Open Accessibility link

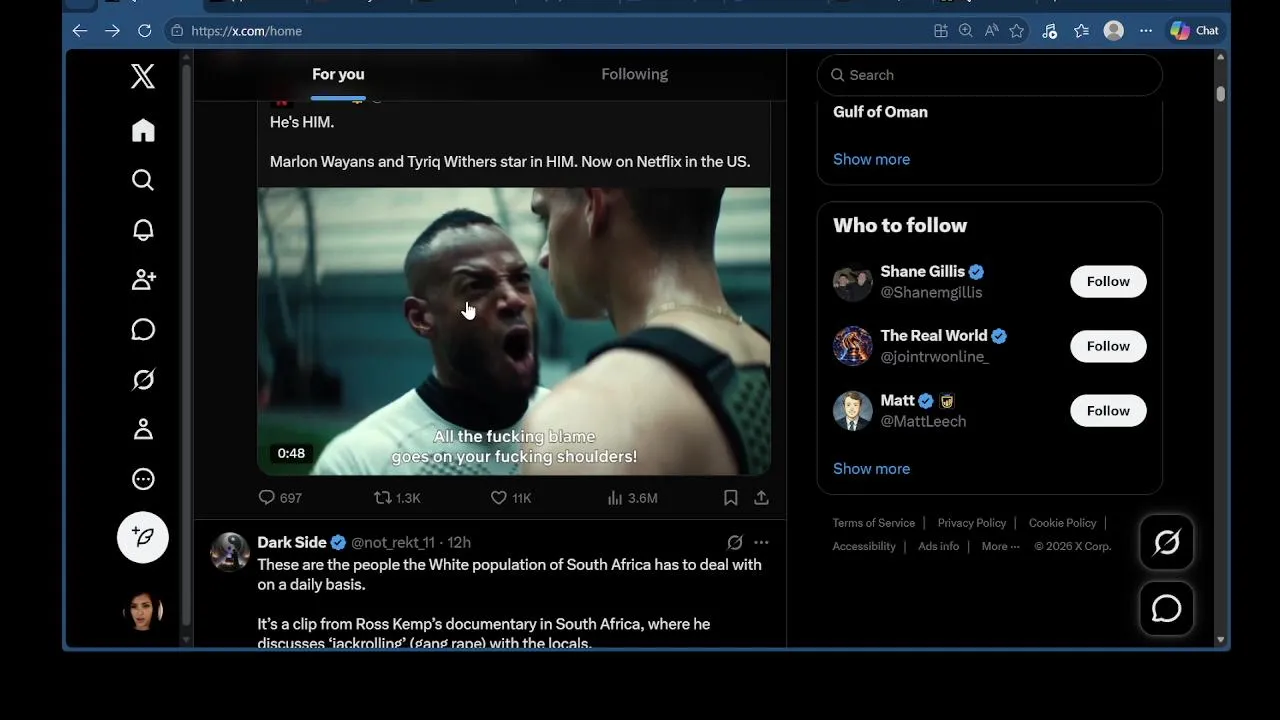pos(864,546)
